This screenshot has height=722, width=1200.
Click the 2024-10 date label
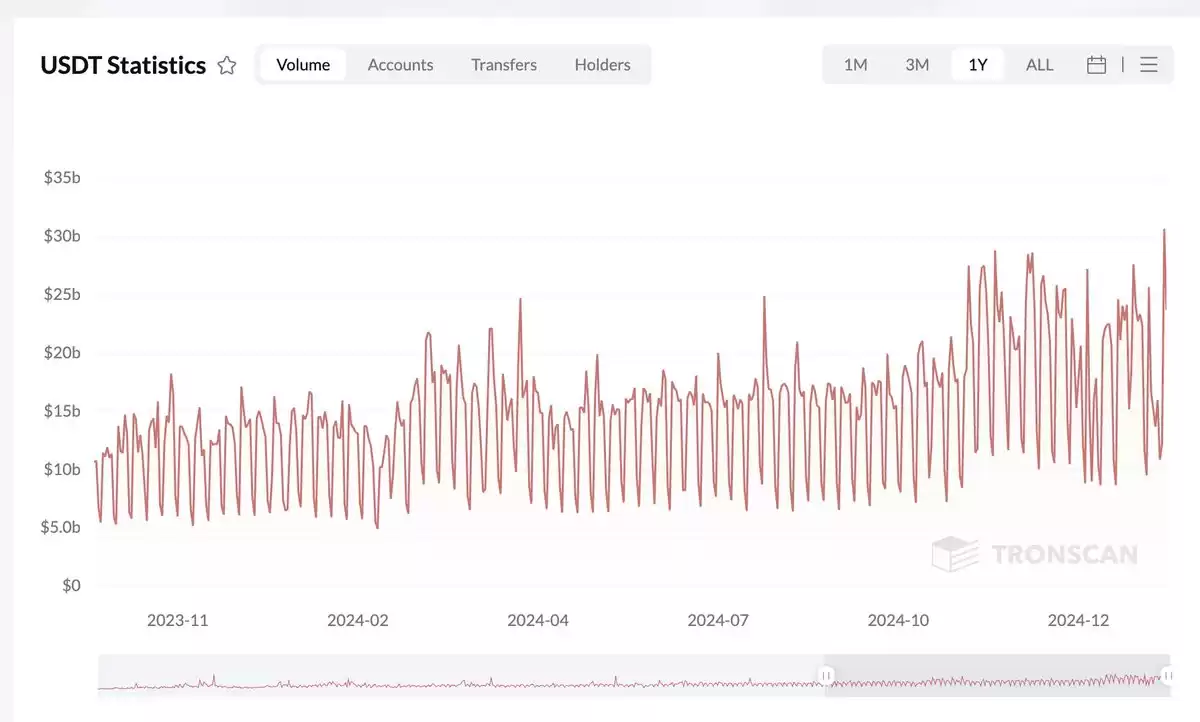(x=898, y=620)
